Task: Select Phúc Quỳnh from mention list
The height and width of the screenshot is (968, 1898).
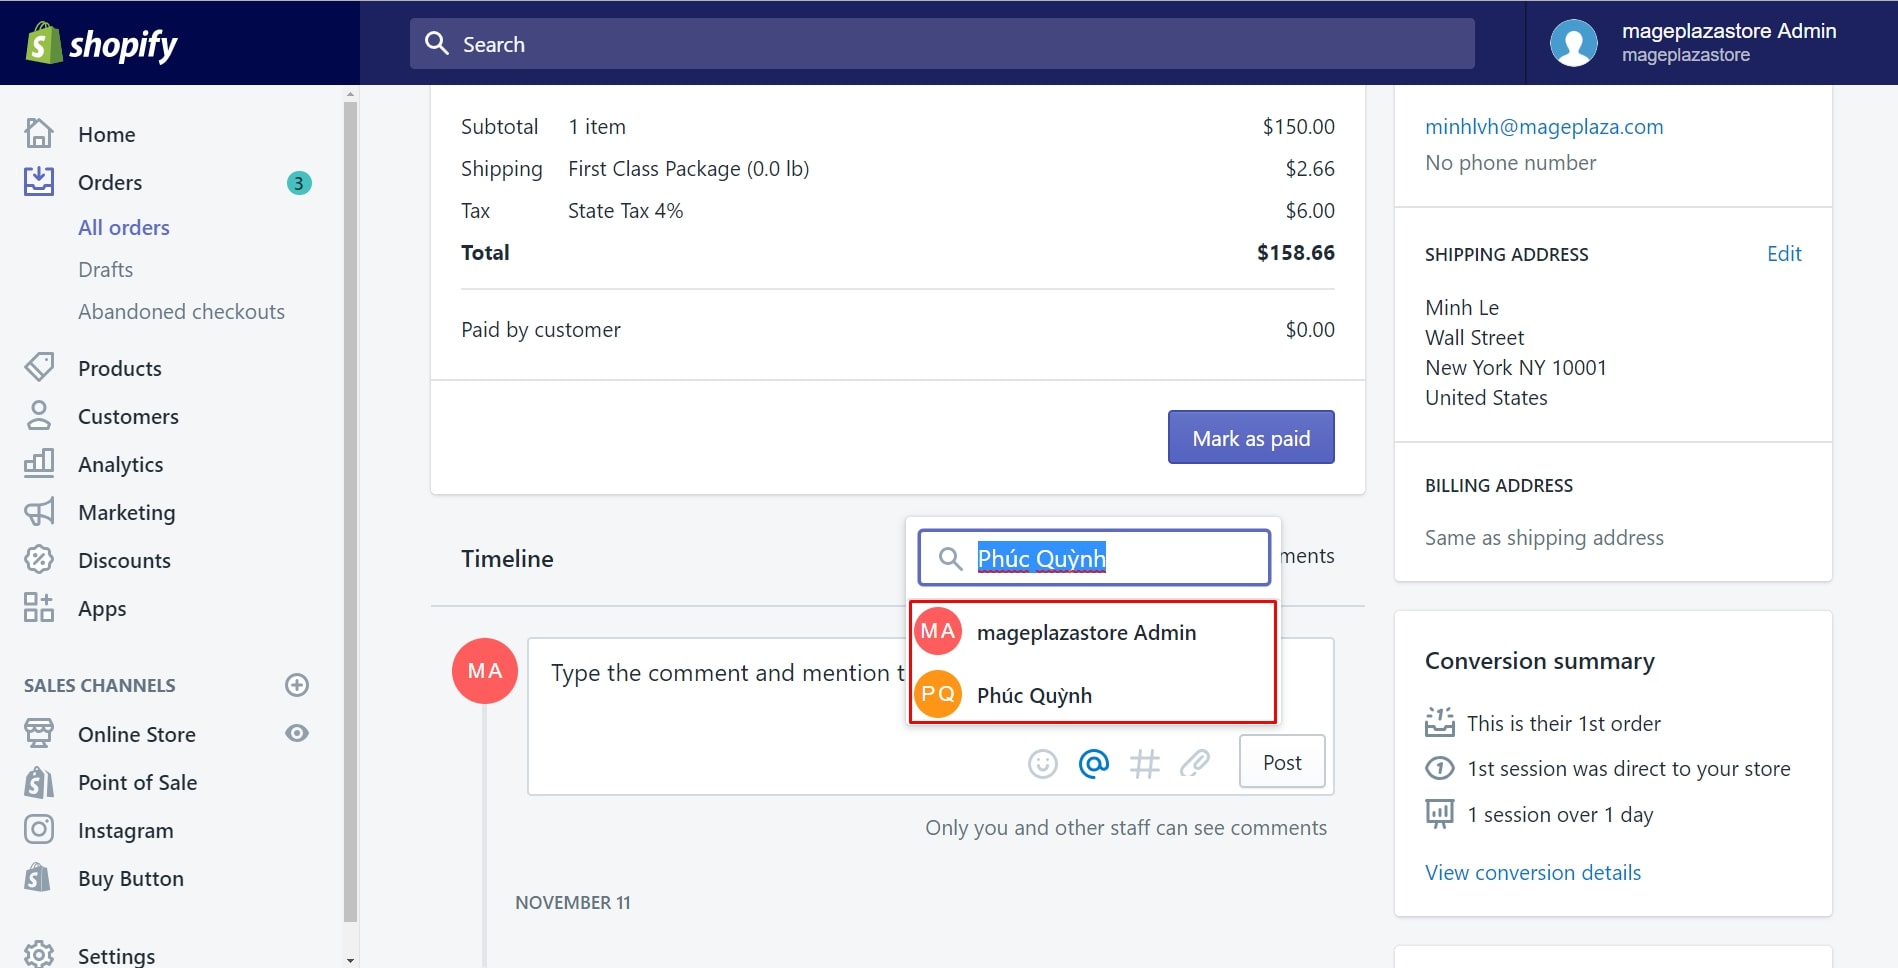Action: (x=1034, y=695)
